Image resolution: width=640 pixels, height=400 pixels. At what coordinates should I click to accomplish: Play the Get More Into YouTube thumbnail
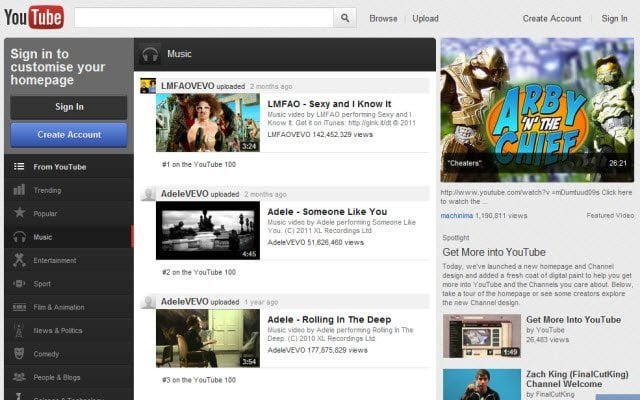[x=482, y=336]
